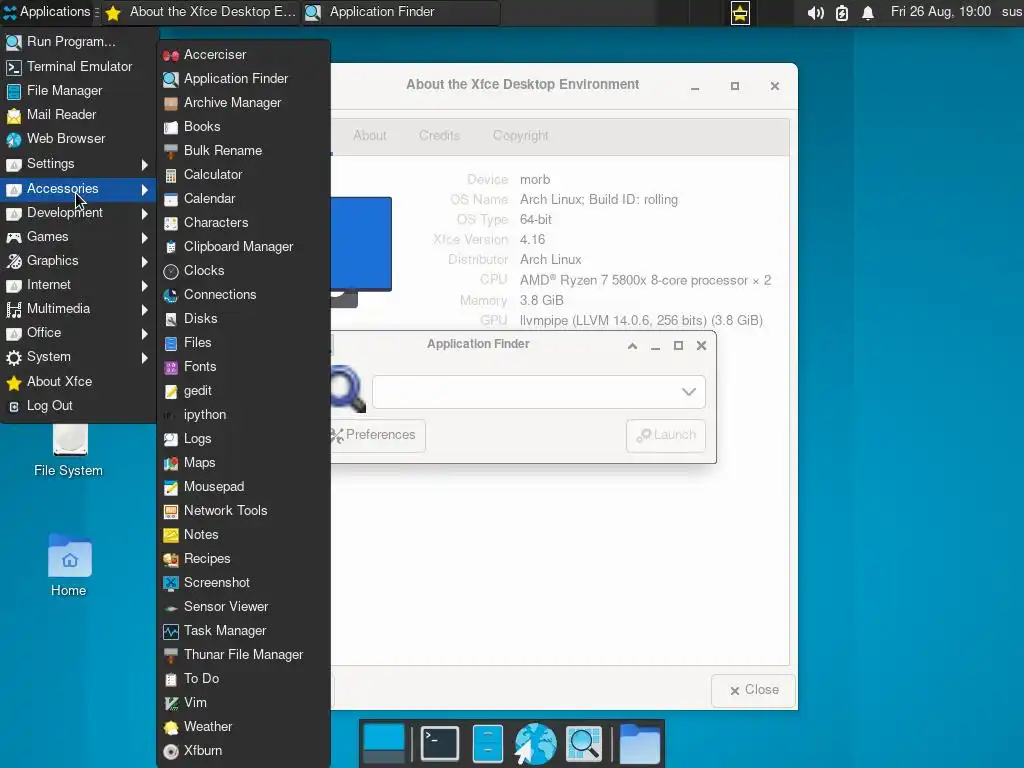1024x768 pixels.
Task: Expand the Graphics submenu
Action: pos(78,261)
